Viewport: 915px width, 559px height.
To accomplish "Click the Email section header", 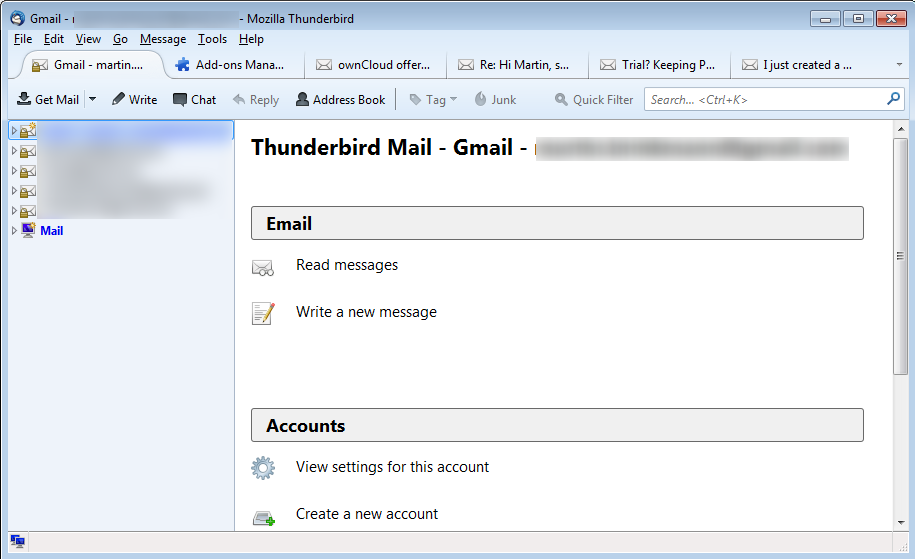I will point(557,223).
